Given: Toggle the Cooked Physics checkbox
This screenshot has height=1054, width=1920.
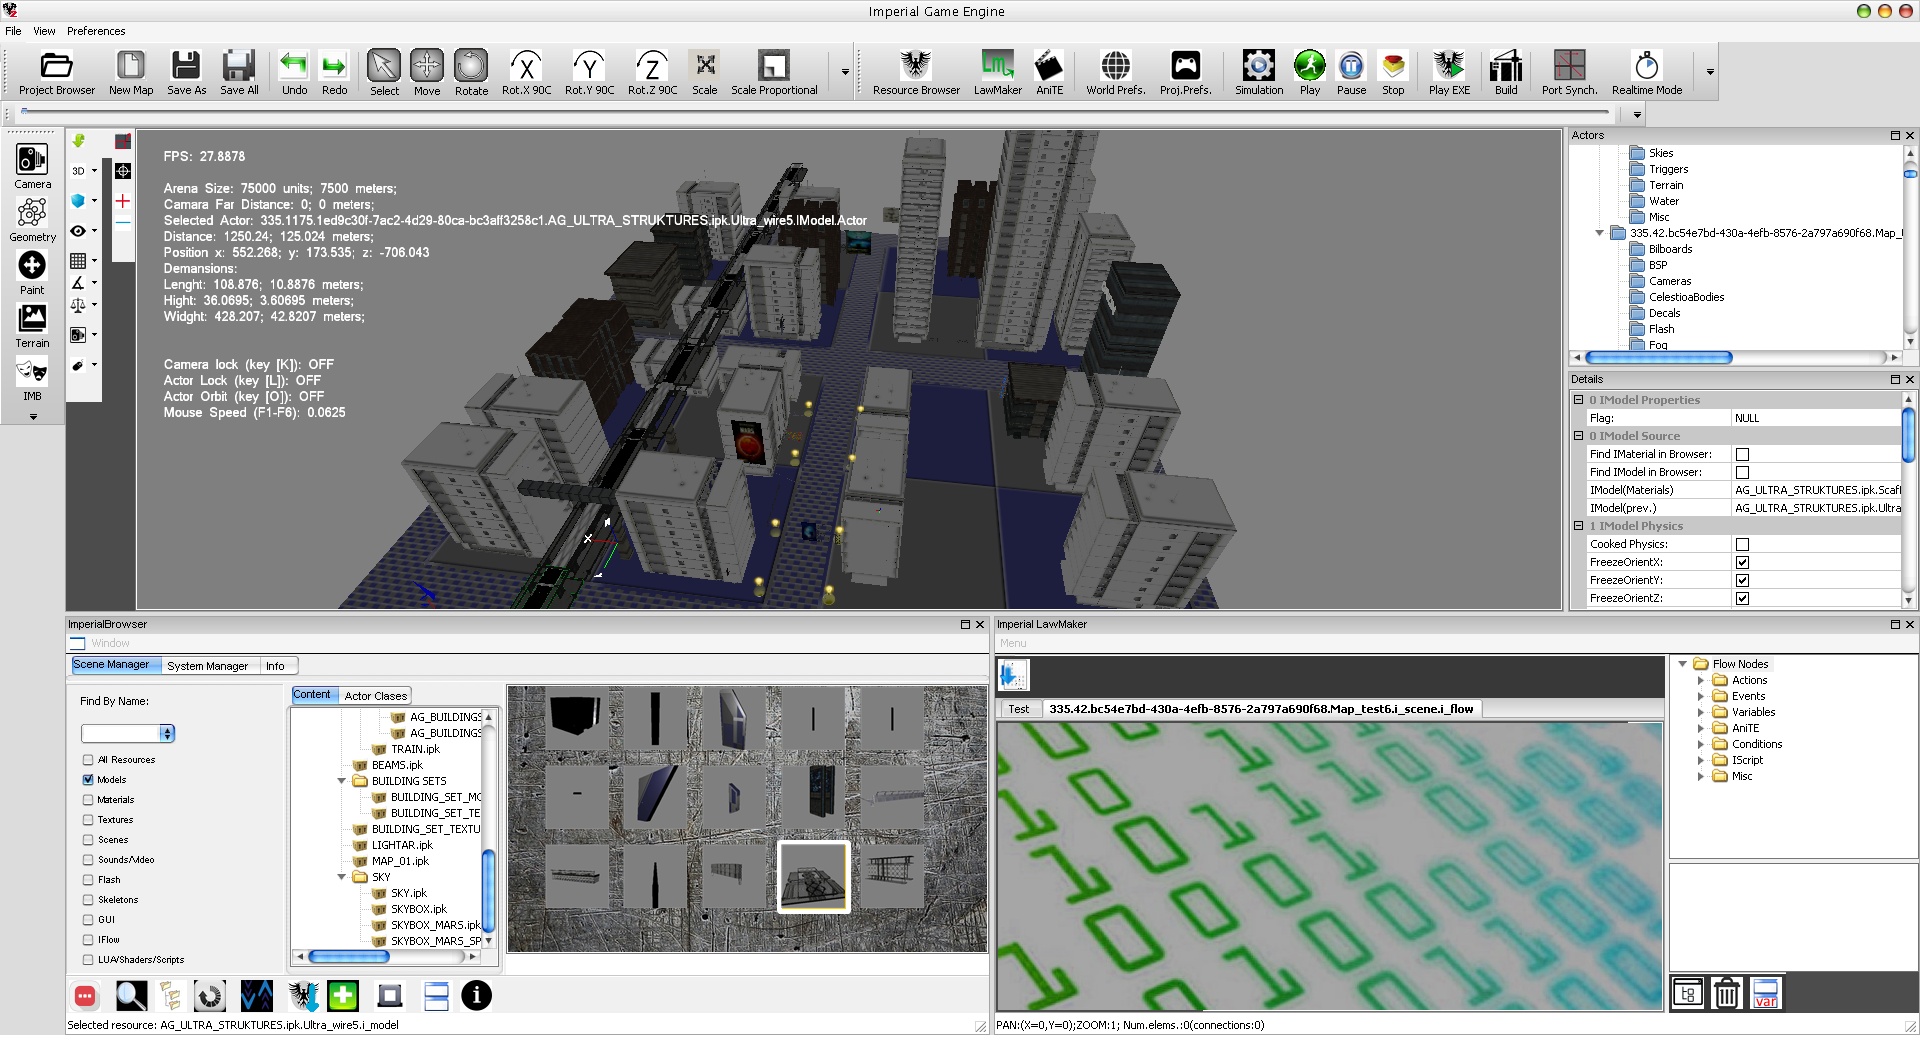Looking at the screenshot, I should pyautogui.click(x=1742, y=544).
